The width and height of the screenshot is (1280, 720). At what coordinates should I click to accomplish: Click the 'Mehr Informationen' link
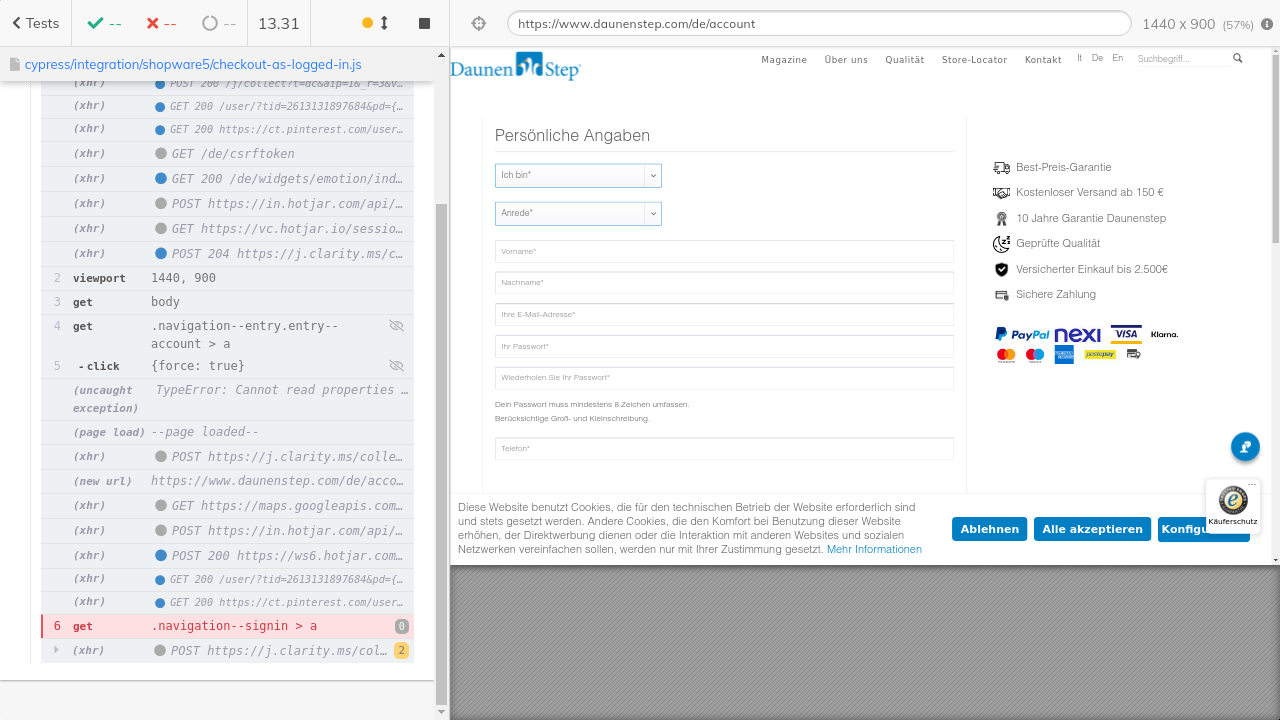tap(874, 549)
